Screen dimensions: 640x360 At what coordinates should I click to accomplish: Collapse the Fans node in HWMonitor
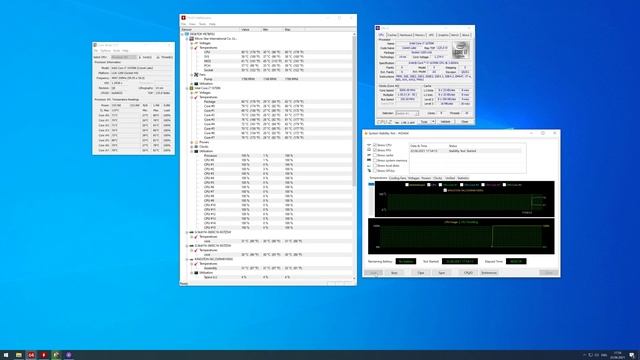tap(191, 75)
